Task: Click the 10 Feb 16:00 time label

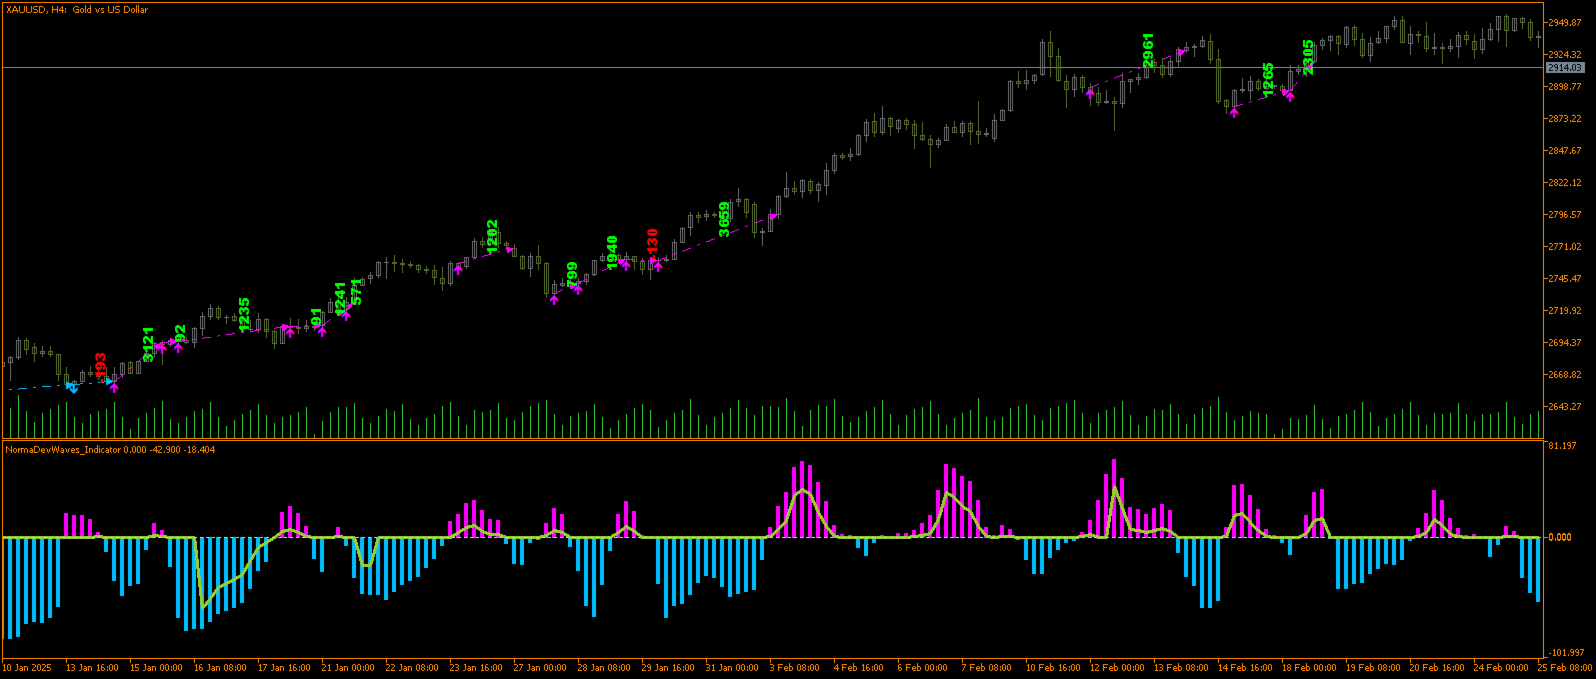Action: (1053, 667)
